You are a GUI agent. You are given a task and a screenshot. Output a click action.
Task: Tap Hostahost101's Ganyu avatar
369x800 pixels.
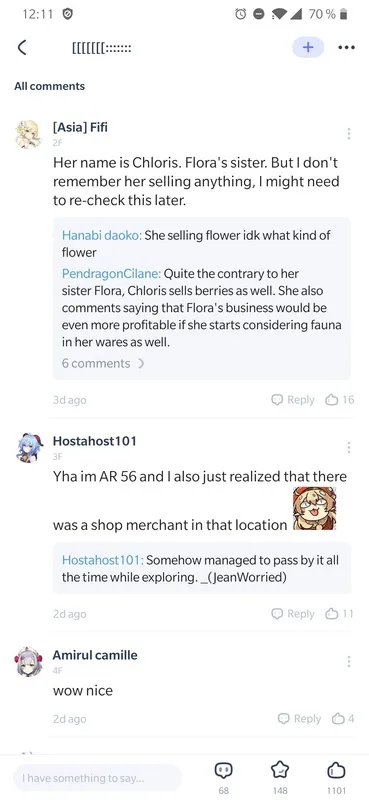click(29, 447)
